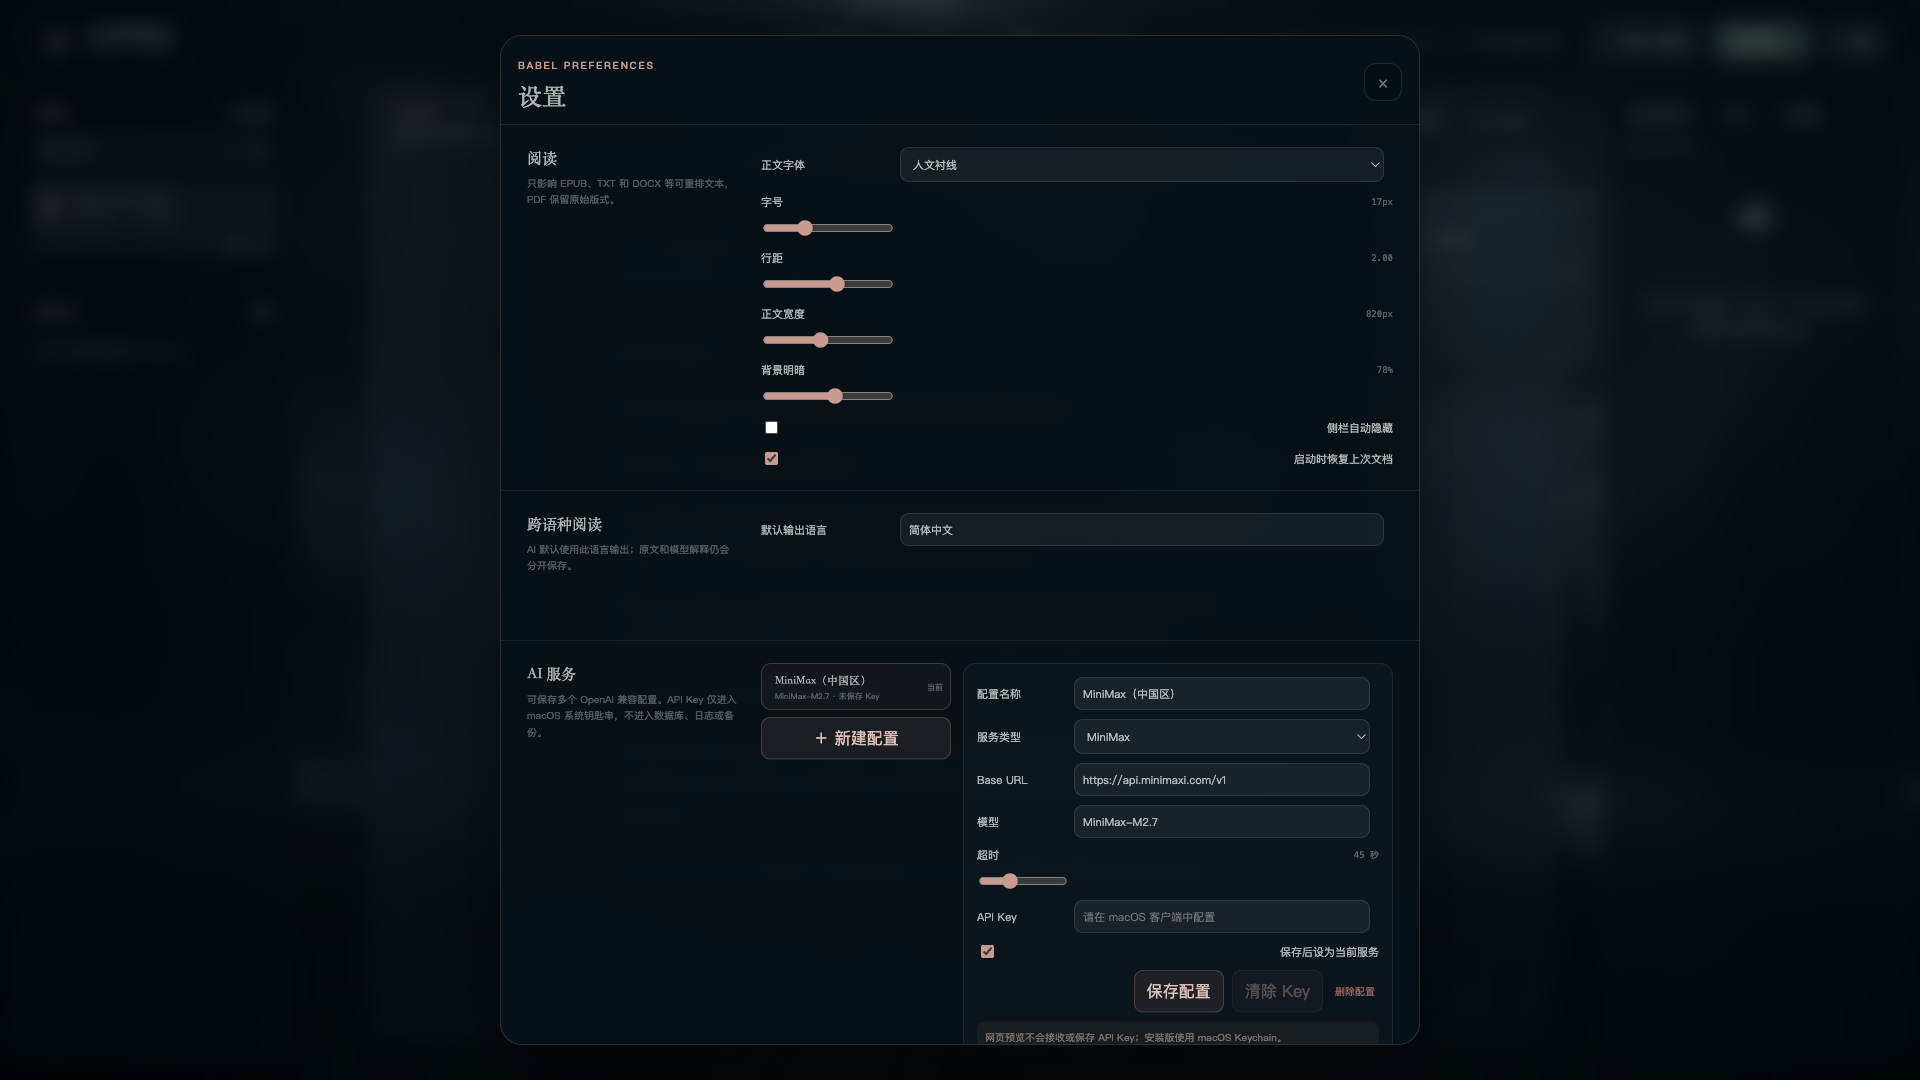Click the 清除 Key button
This screenshot has height=1080, width=1920.
point(1277,991)
